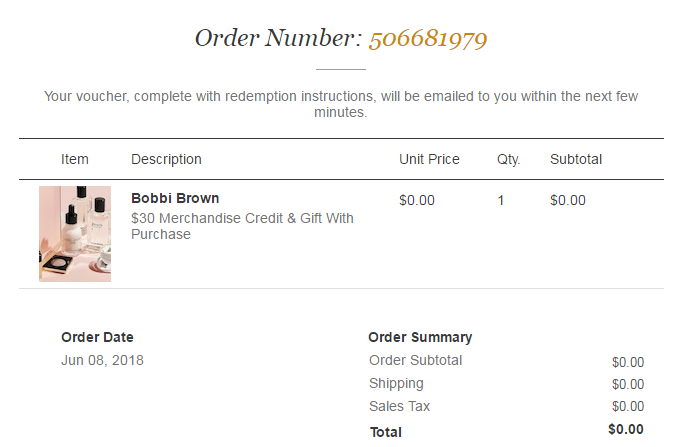Click the quantity value 1
696x447 pixels.
coord(501,200)
